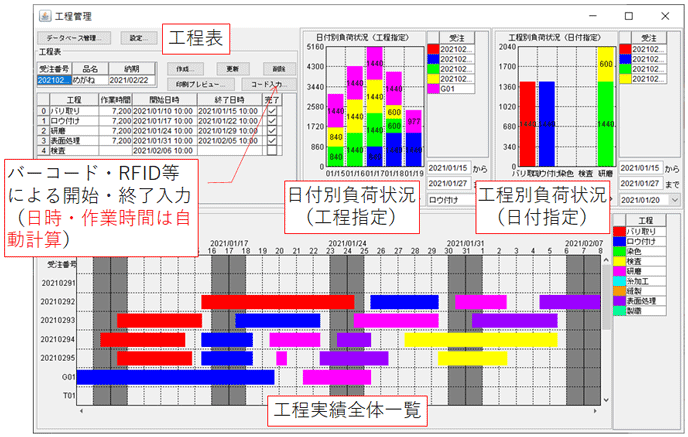
Task: Click cyan 糸加工 swatch in 工程 legend
Action: 619,281
